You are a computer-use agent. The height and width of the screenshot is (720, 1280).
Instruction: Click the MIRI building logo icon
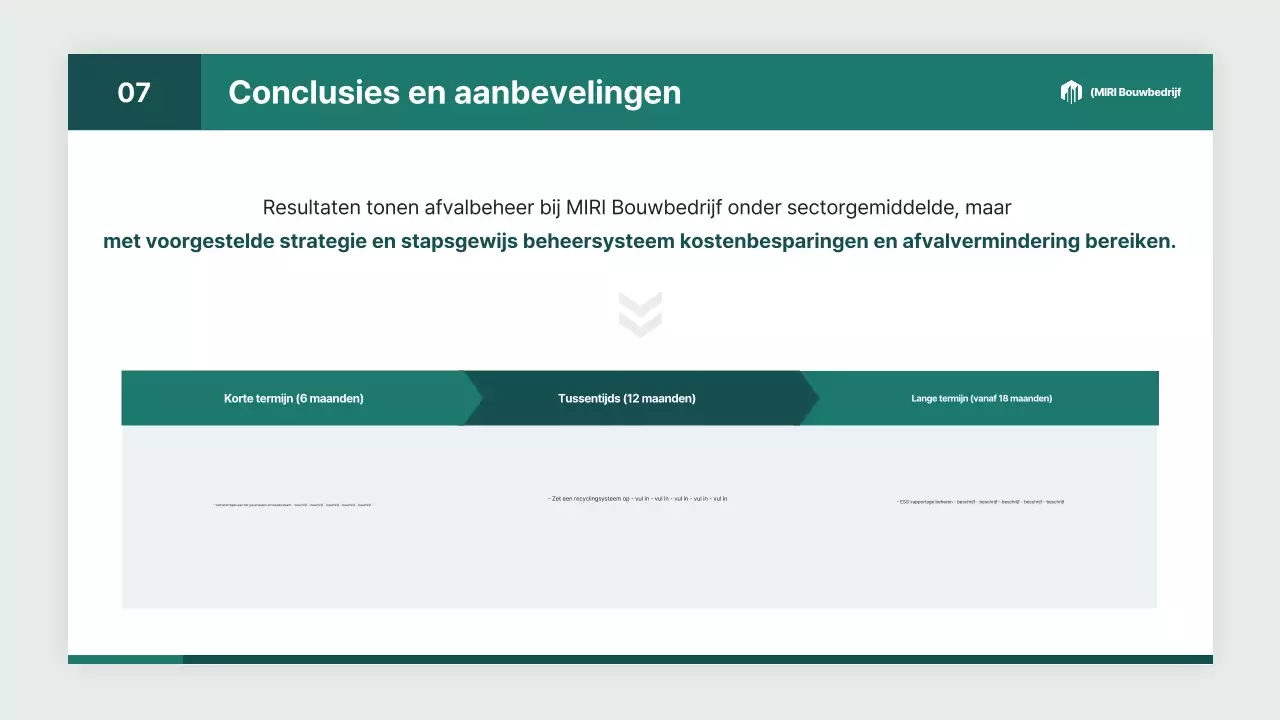[1071, 92]
